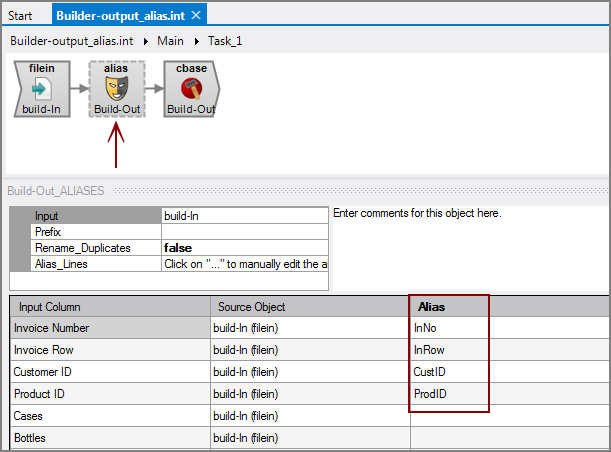Click the Source Object column header
Viewport: 611px width, 452px height.
tap(310, 307)
